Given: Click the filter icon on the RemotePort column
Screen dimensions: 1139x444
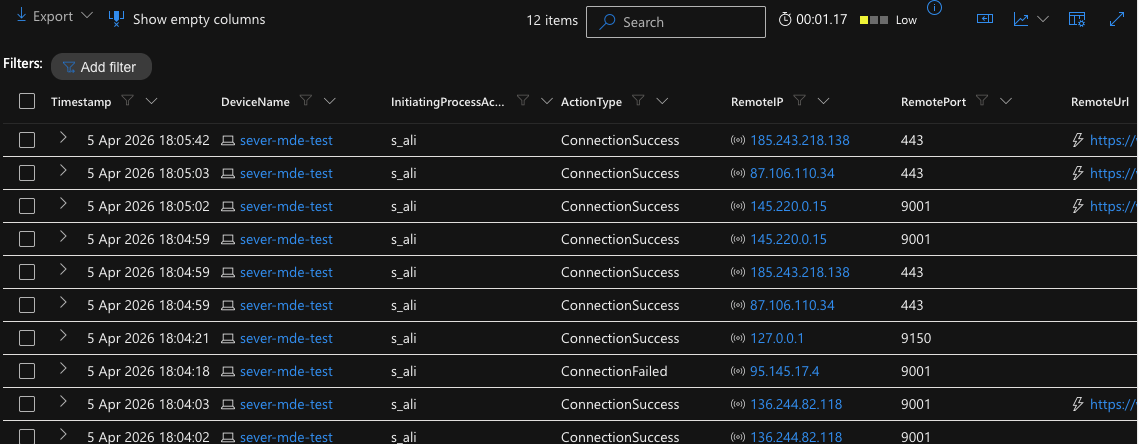Looking at the screenshot, I should (983, 101).
